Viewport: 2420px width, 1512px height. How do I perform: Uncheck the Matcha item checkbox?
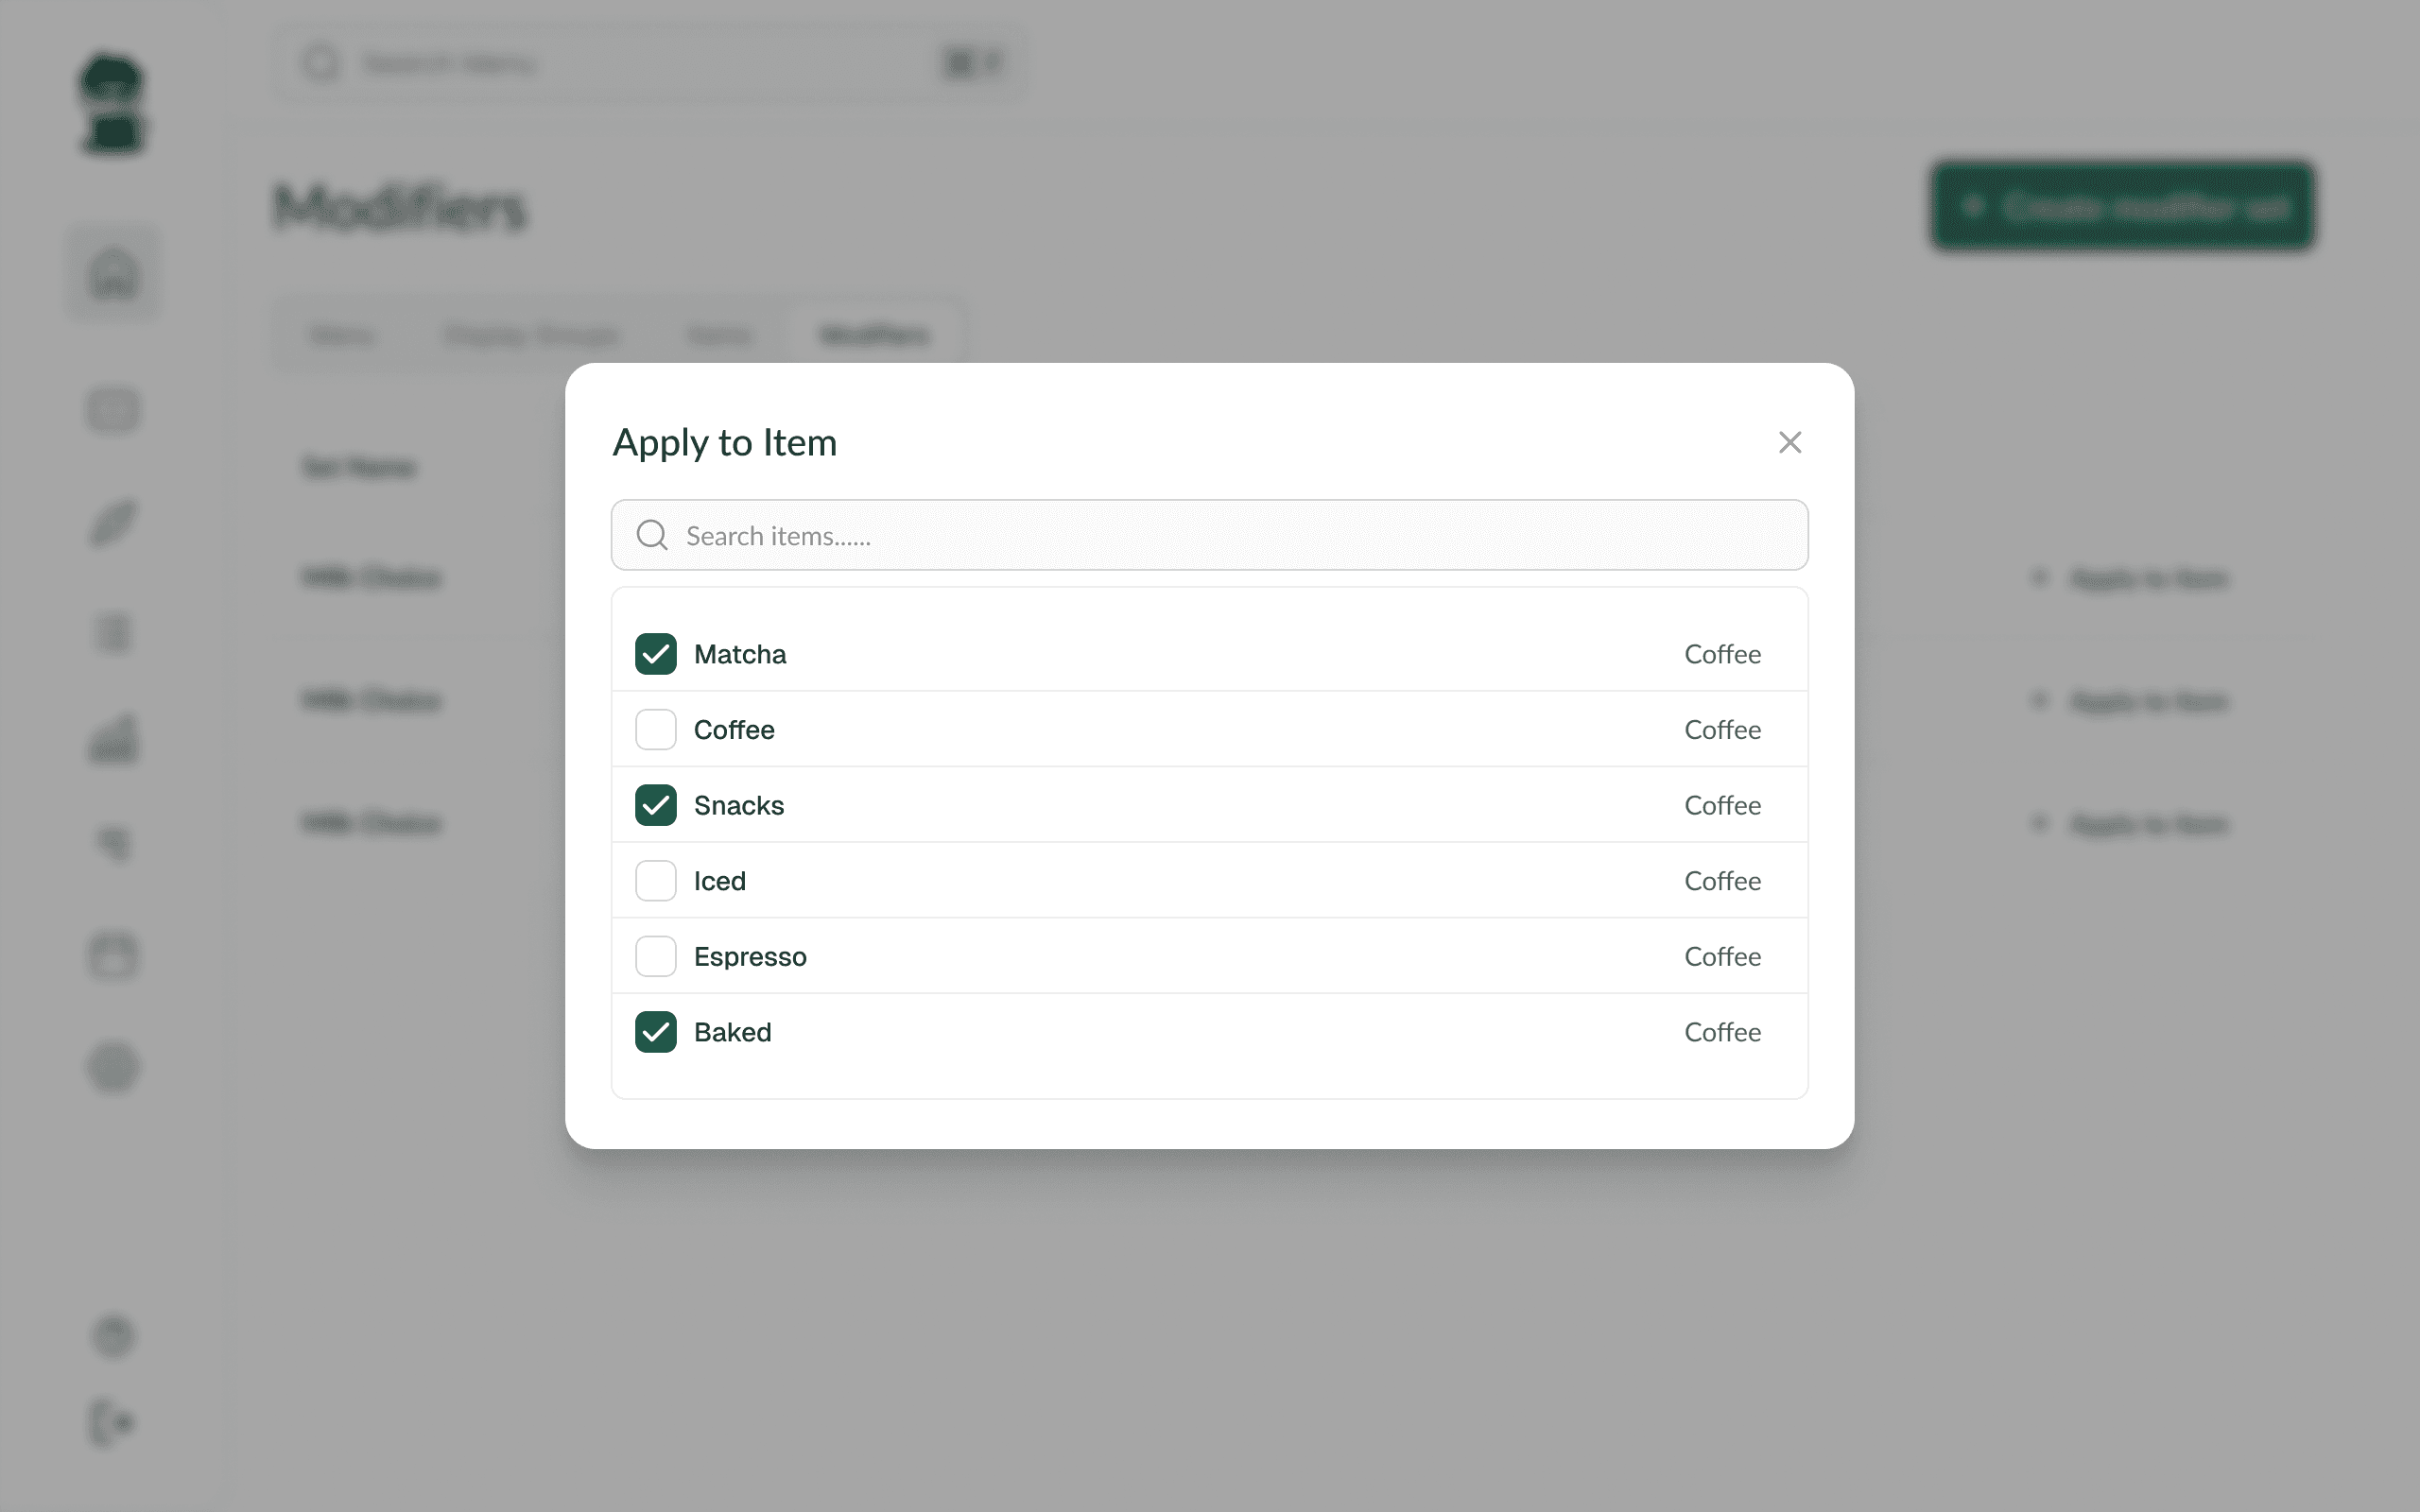pos(655,653)
